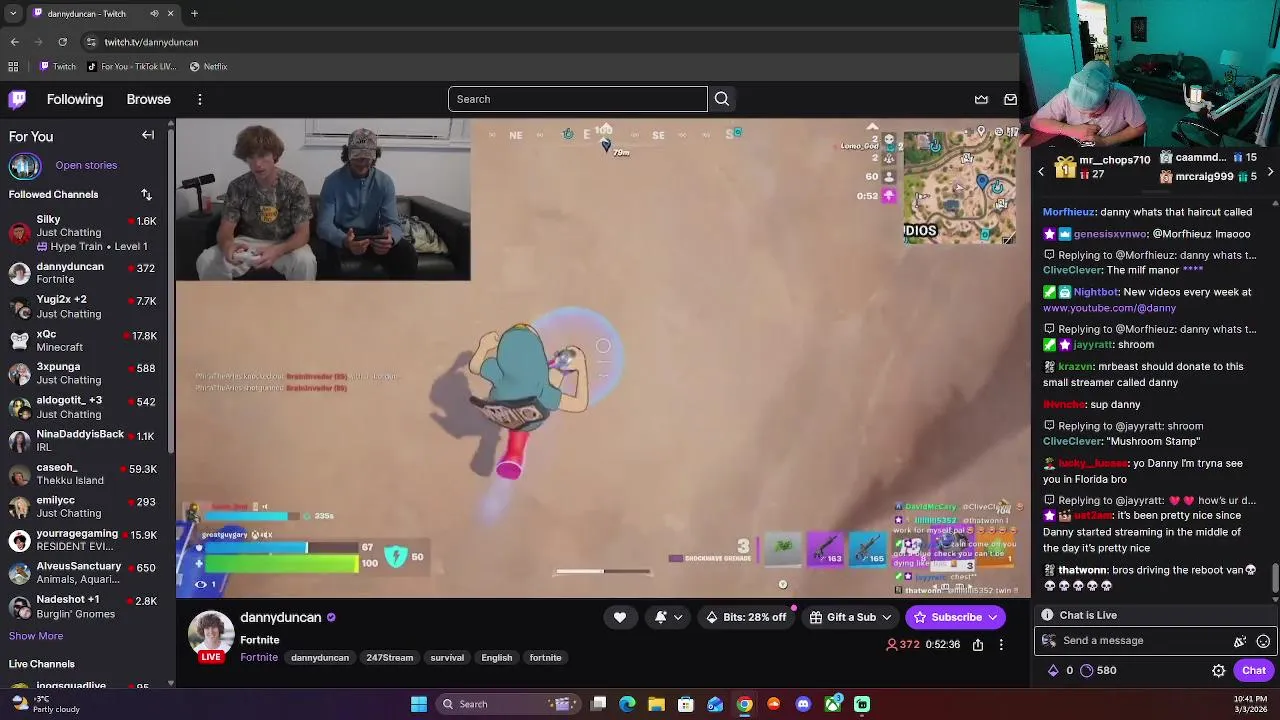Focus the Twitch search box
The height and width of the screenshot is (720, 1280).
[x=577, y=99]
